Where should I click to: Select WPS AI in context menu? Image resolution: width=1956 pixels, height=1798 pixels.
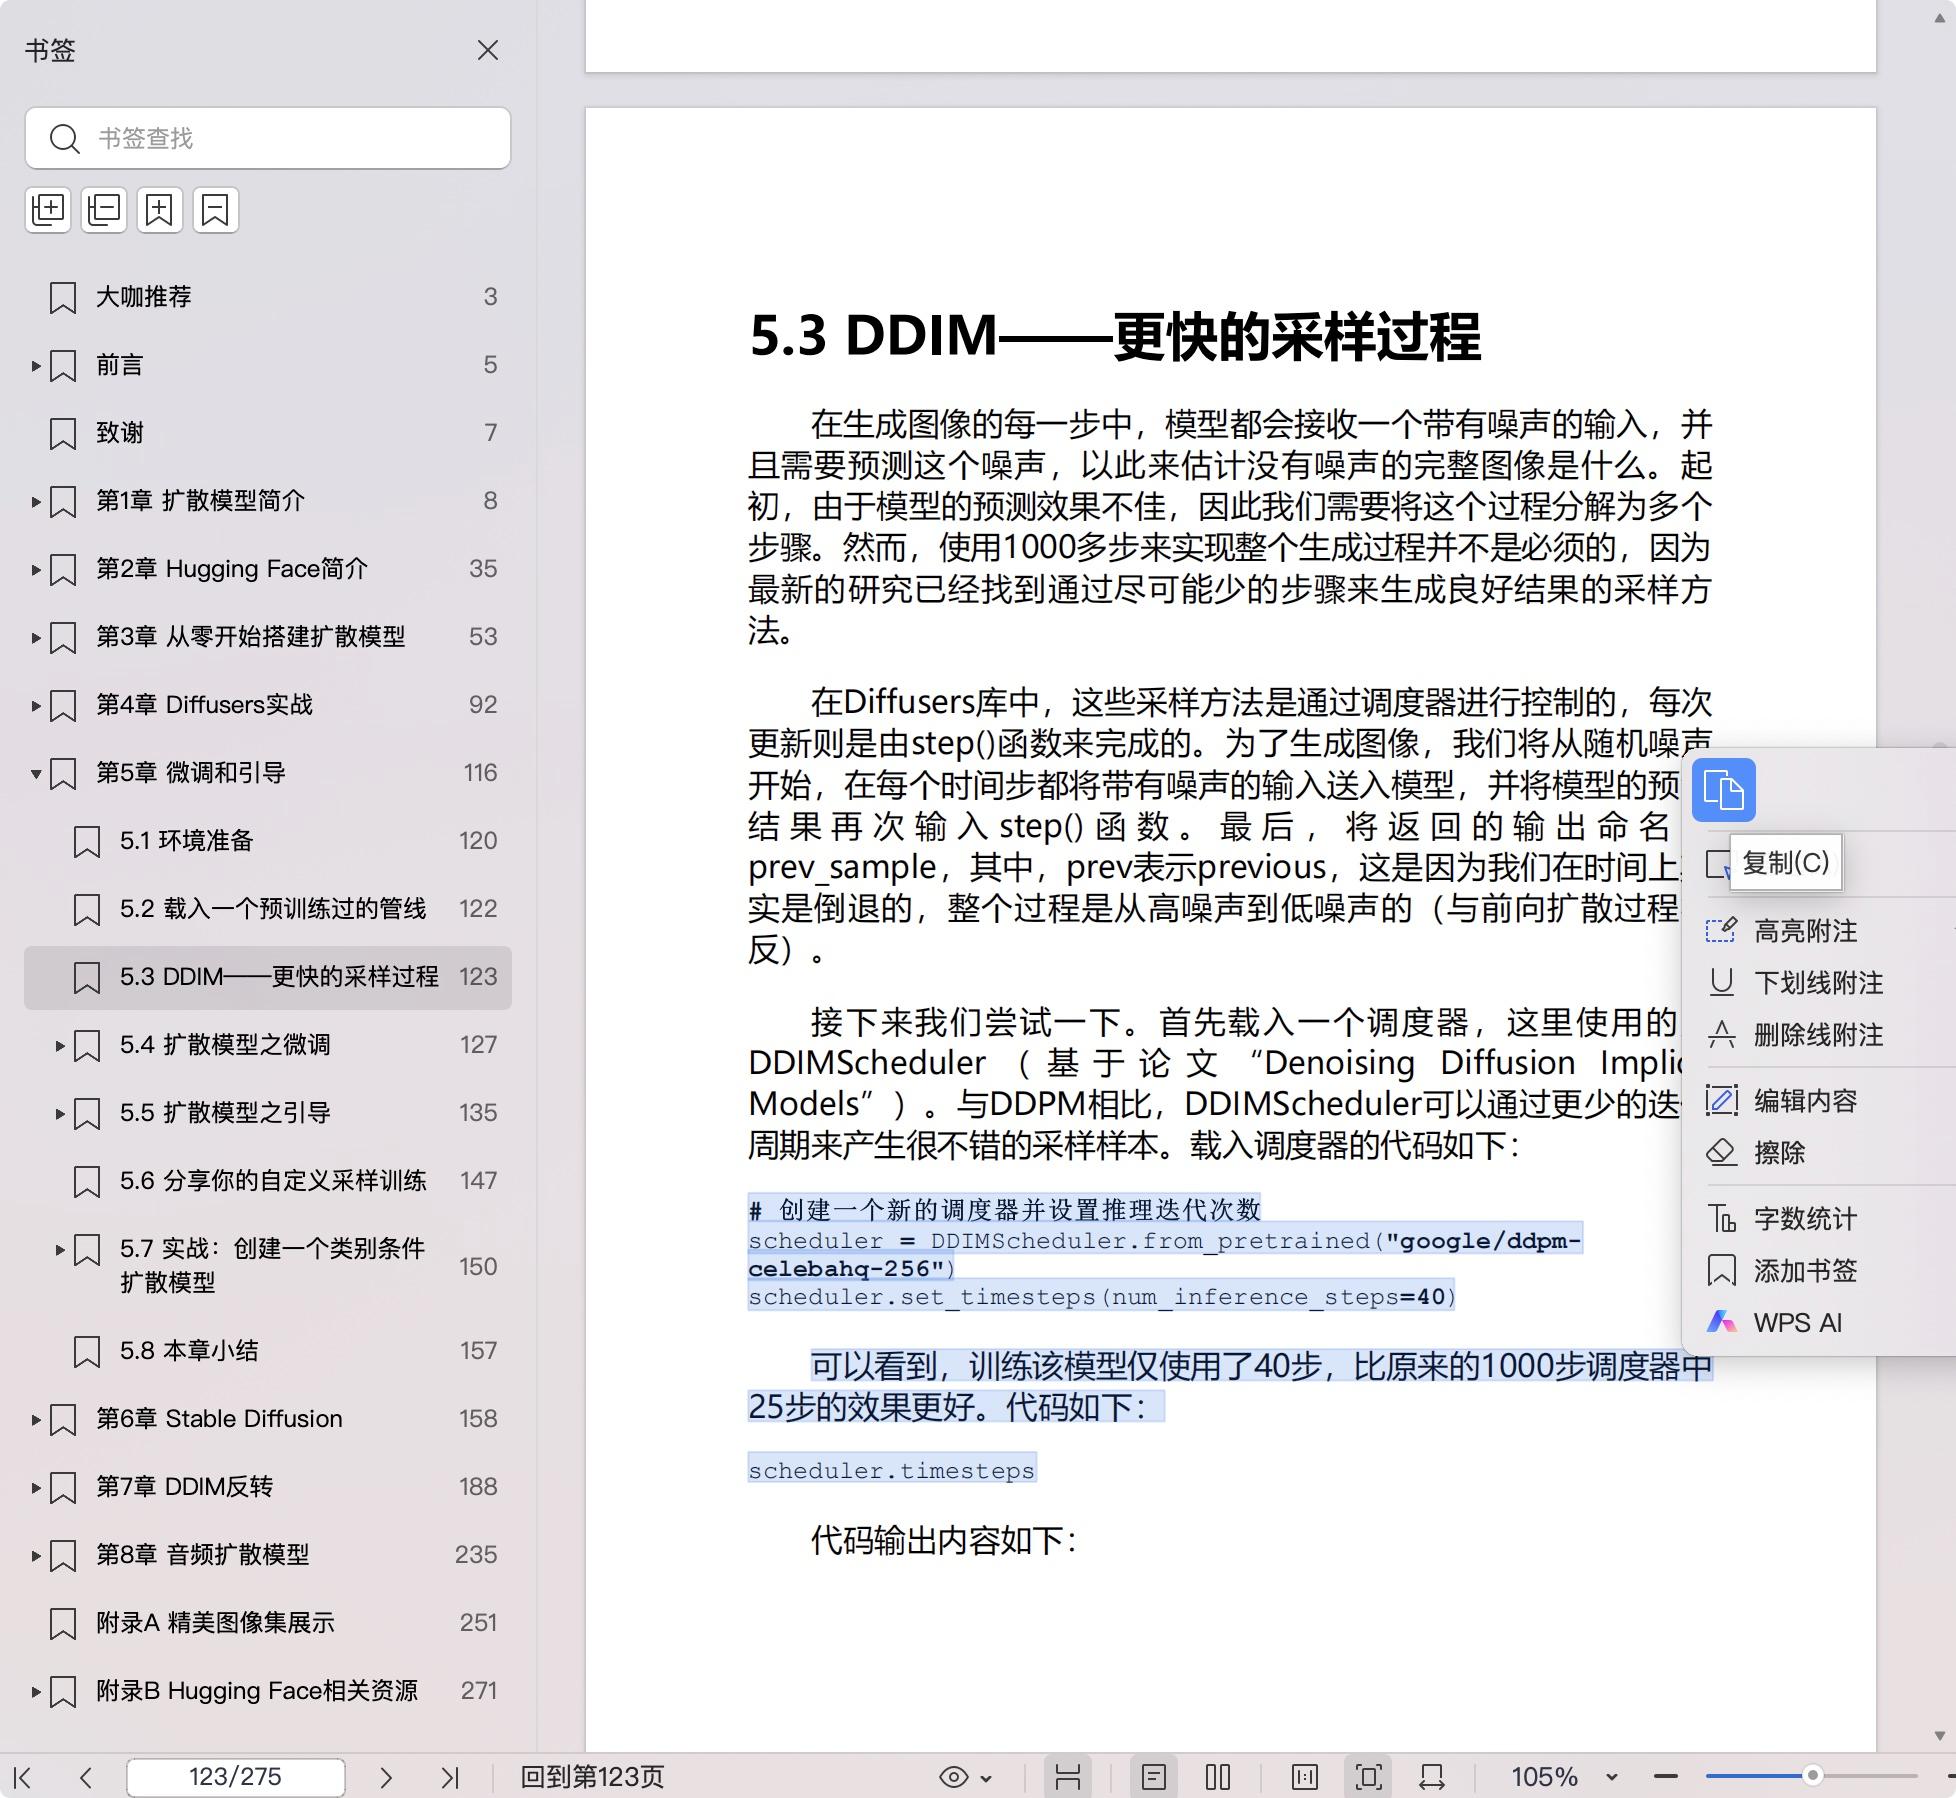(x=1797, y=1323)
